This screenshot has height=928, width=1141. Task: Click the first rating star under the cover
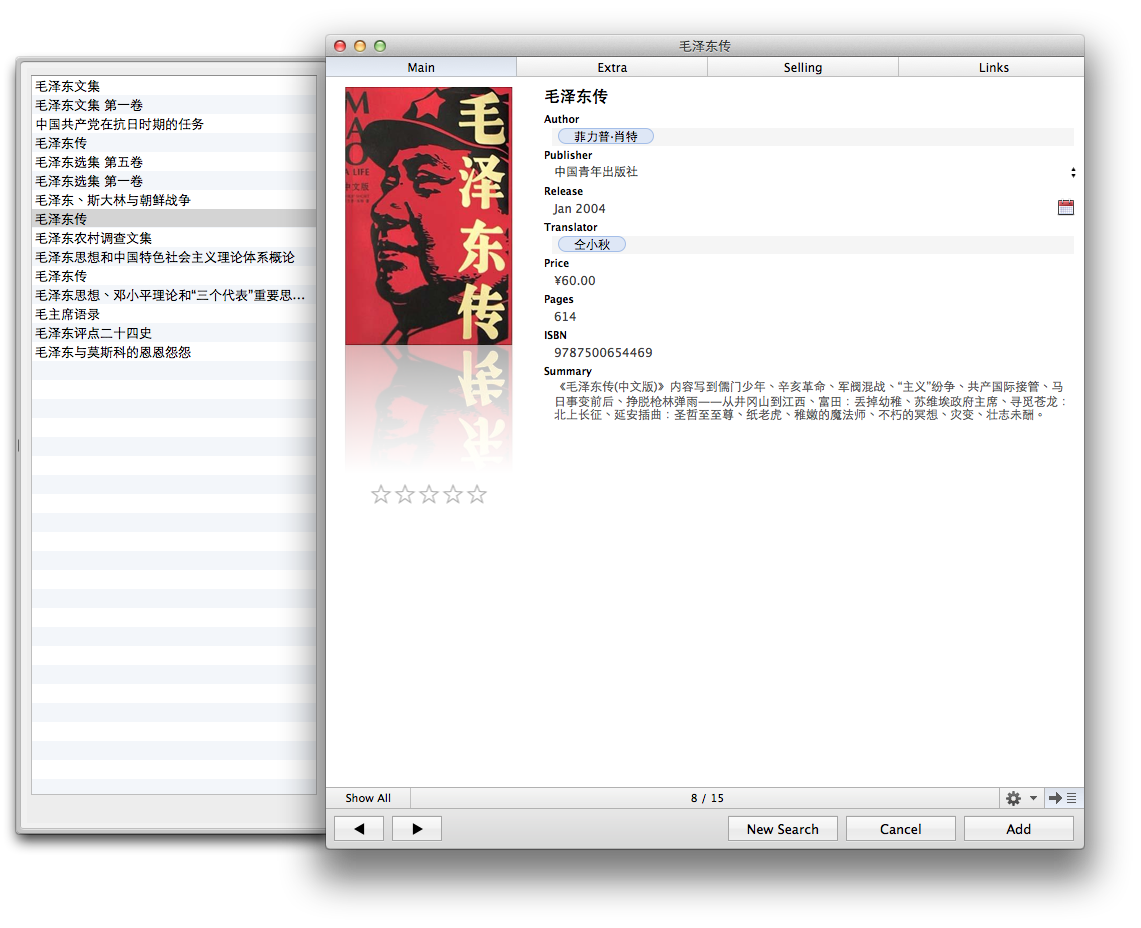click(x=381, y=493)
